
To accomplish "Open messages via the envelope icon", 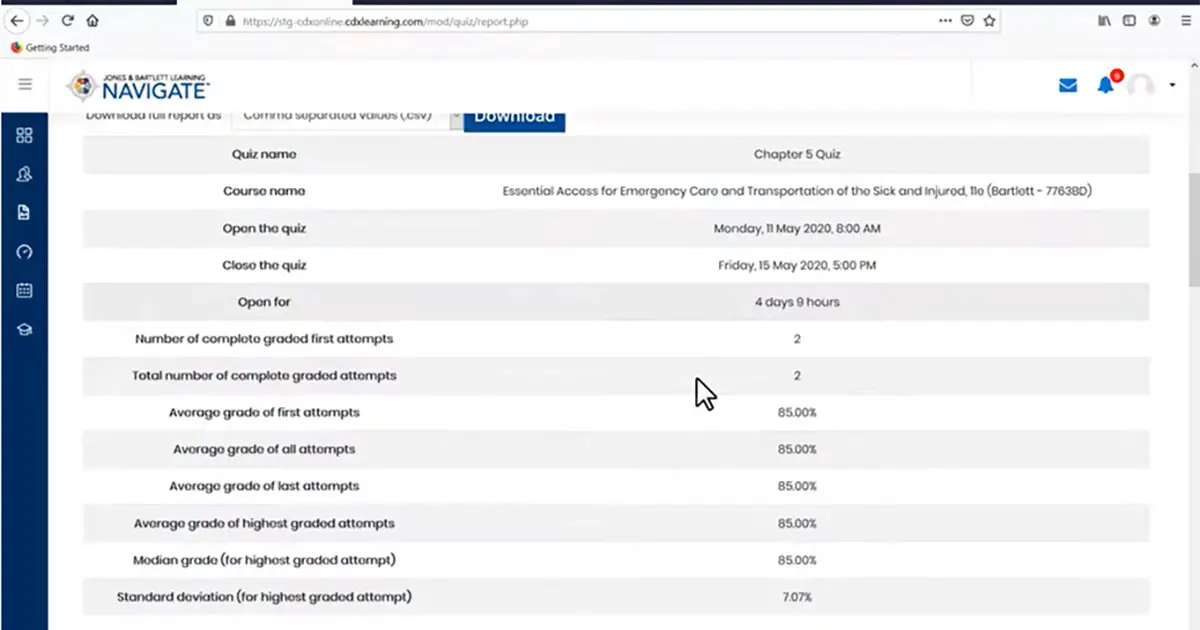I will [x=1068, y=86].
